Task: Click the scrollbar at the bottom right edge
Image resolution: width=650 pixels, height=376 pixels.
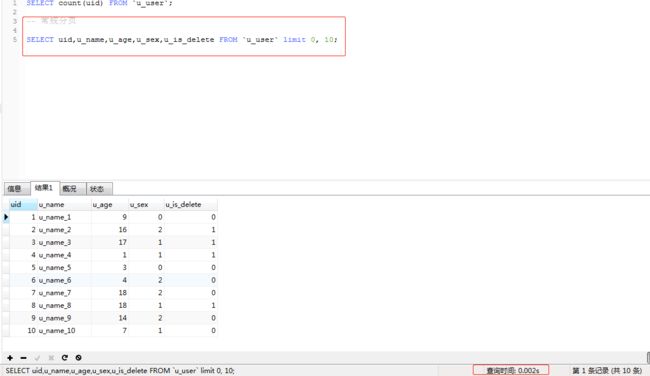Action: pos(648,357)
